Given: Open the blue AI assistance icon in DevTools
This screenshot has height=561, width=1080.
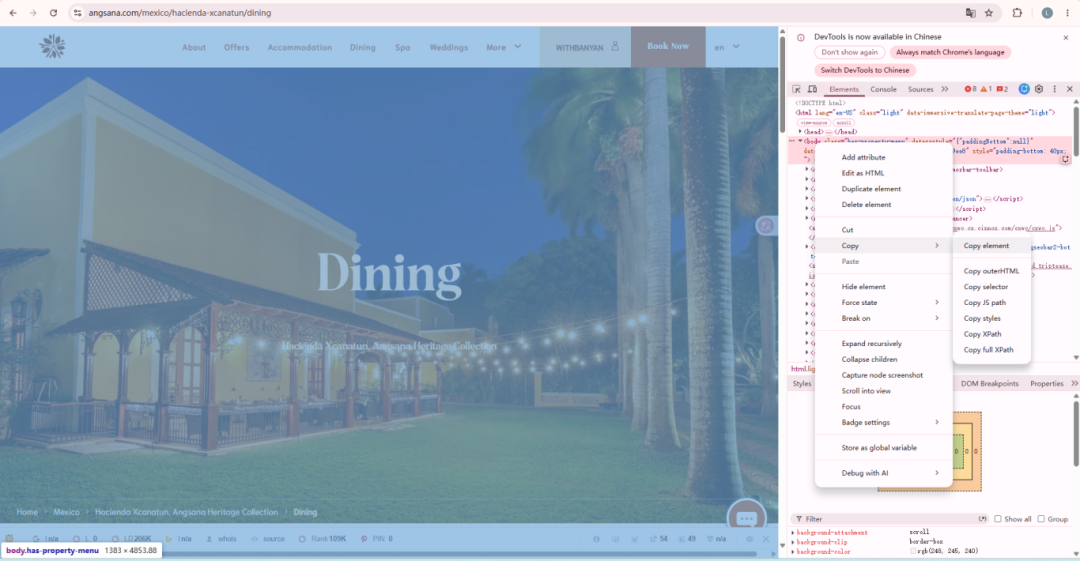Looking at the screenshot, I should click(1024, 89).
